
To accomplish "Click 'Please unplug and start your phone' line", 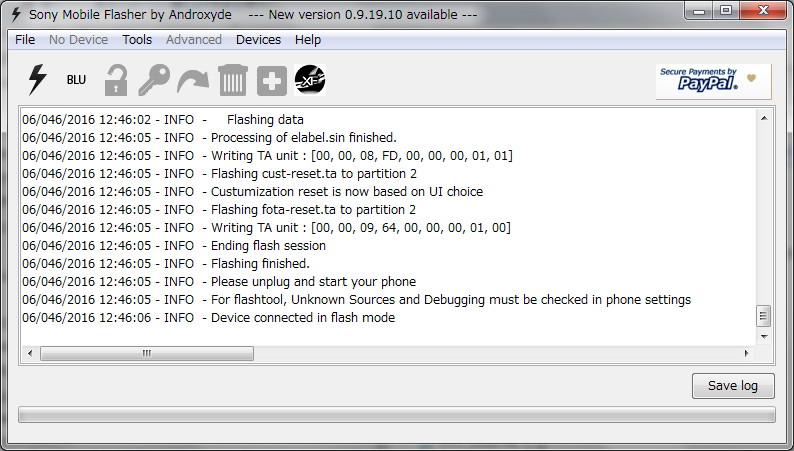I will pyautogui.click(x=219, y=281).
